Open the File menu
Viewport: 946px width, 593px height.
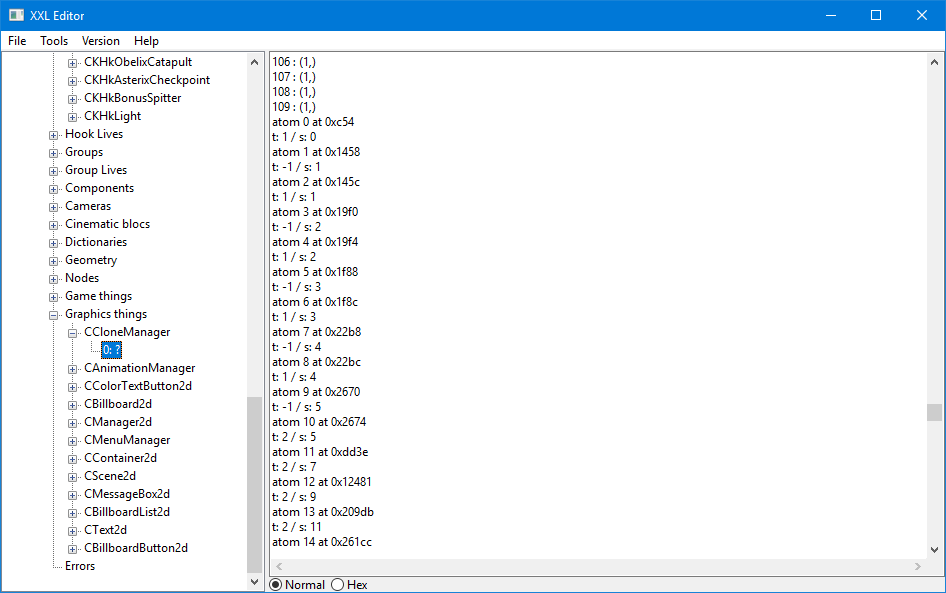(17, 41)
